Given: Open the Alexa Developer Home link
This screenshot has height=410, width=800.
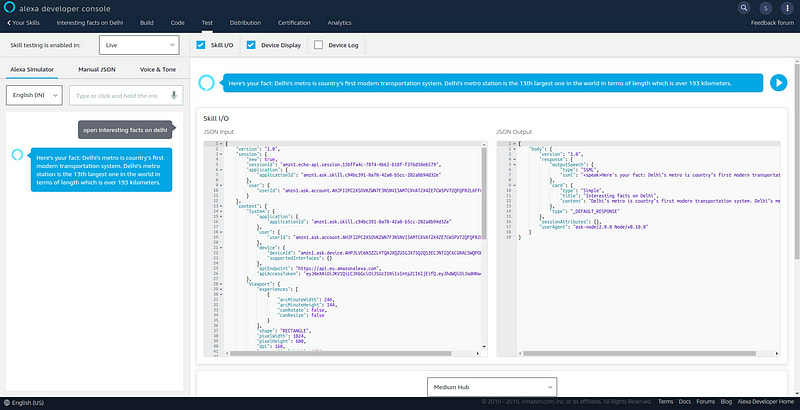Looking at the screenshot, I should coord(766,402).
